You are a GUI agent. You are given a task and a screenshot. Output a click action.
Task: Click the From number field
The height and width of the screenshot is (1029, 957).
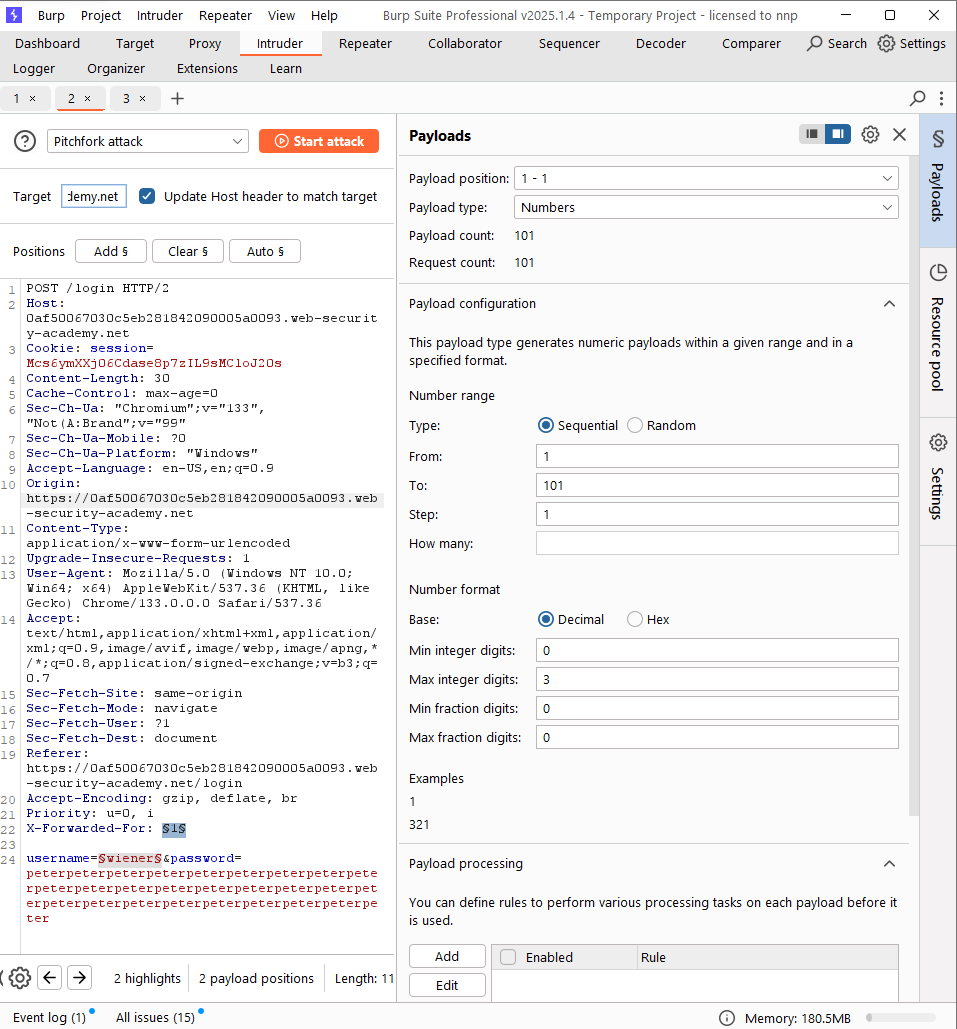coord(717,456)
